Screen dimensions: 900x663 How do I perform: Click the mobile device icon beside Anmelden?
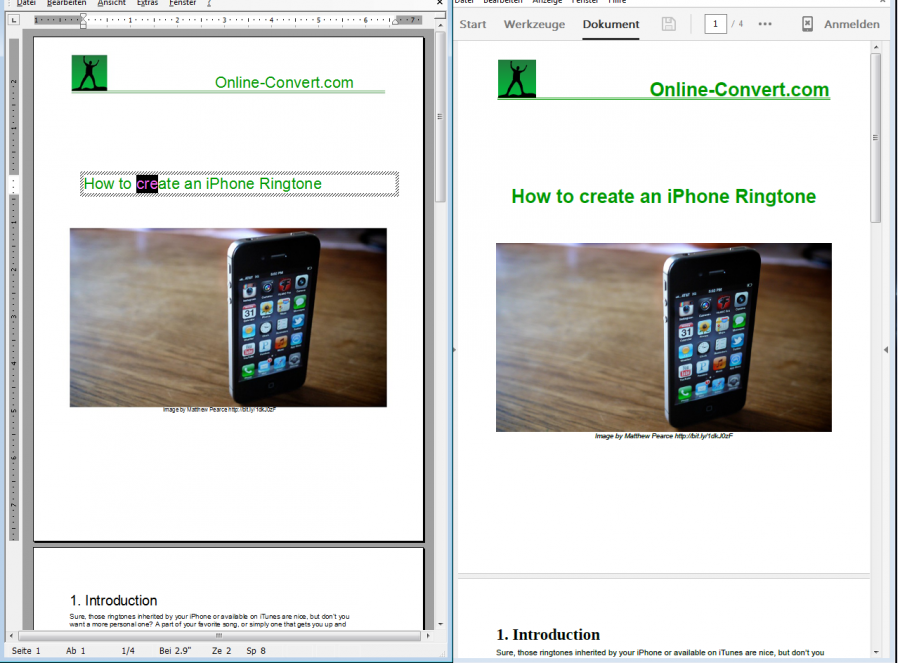click(807, 24)
